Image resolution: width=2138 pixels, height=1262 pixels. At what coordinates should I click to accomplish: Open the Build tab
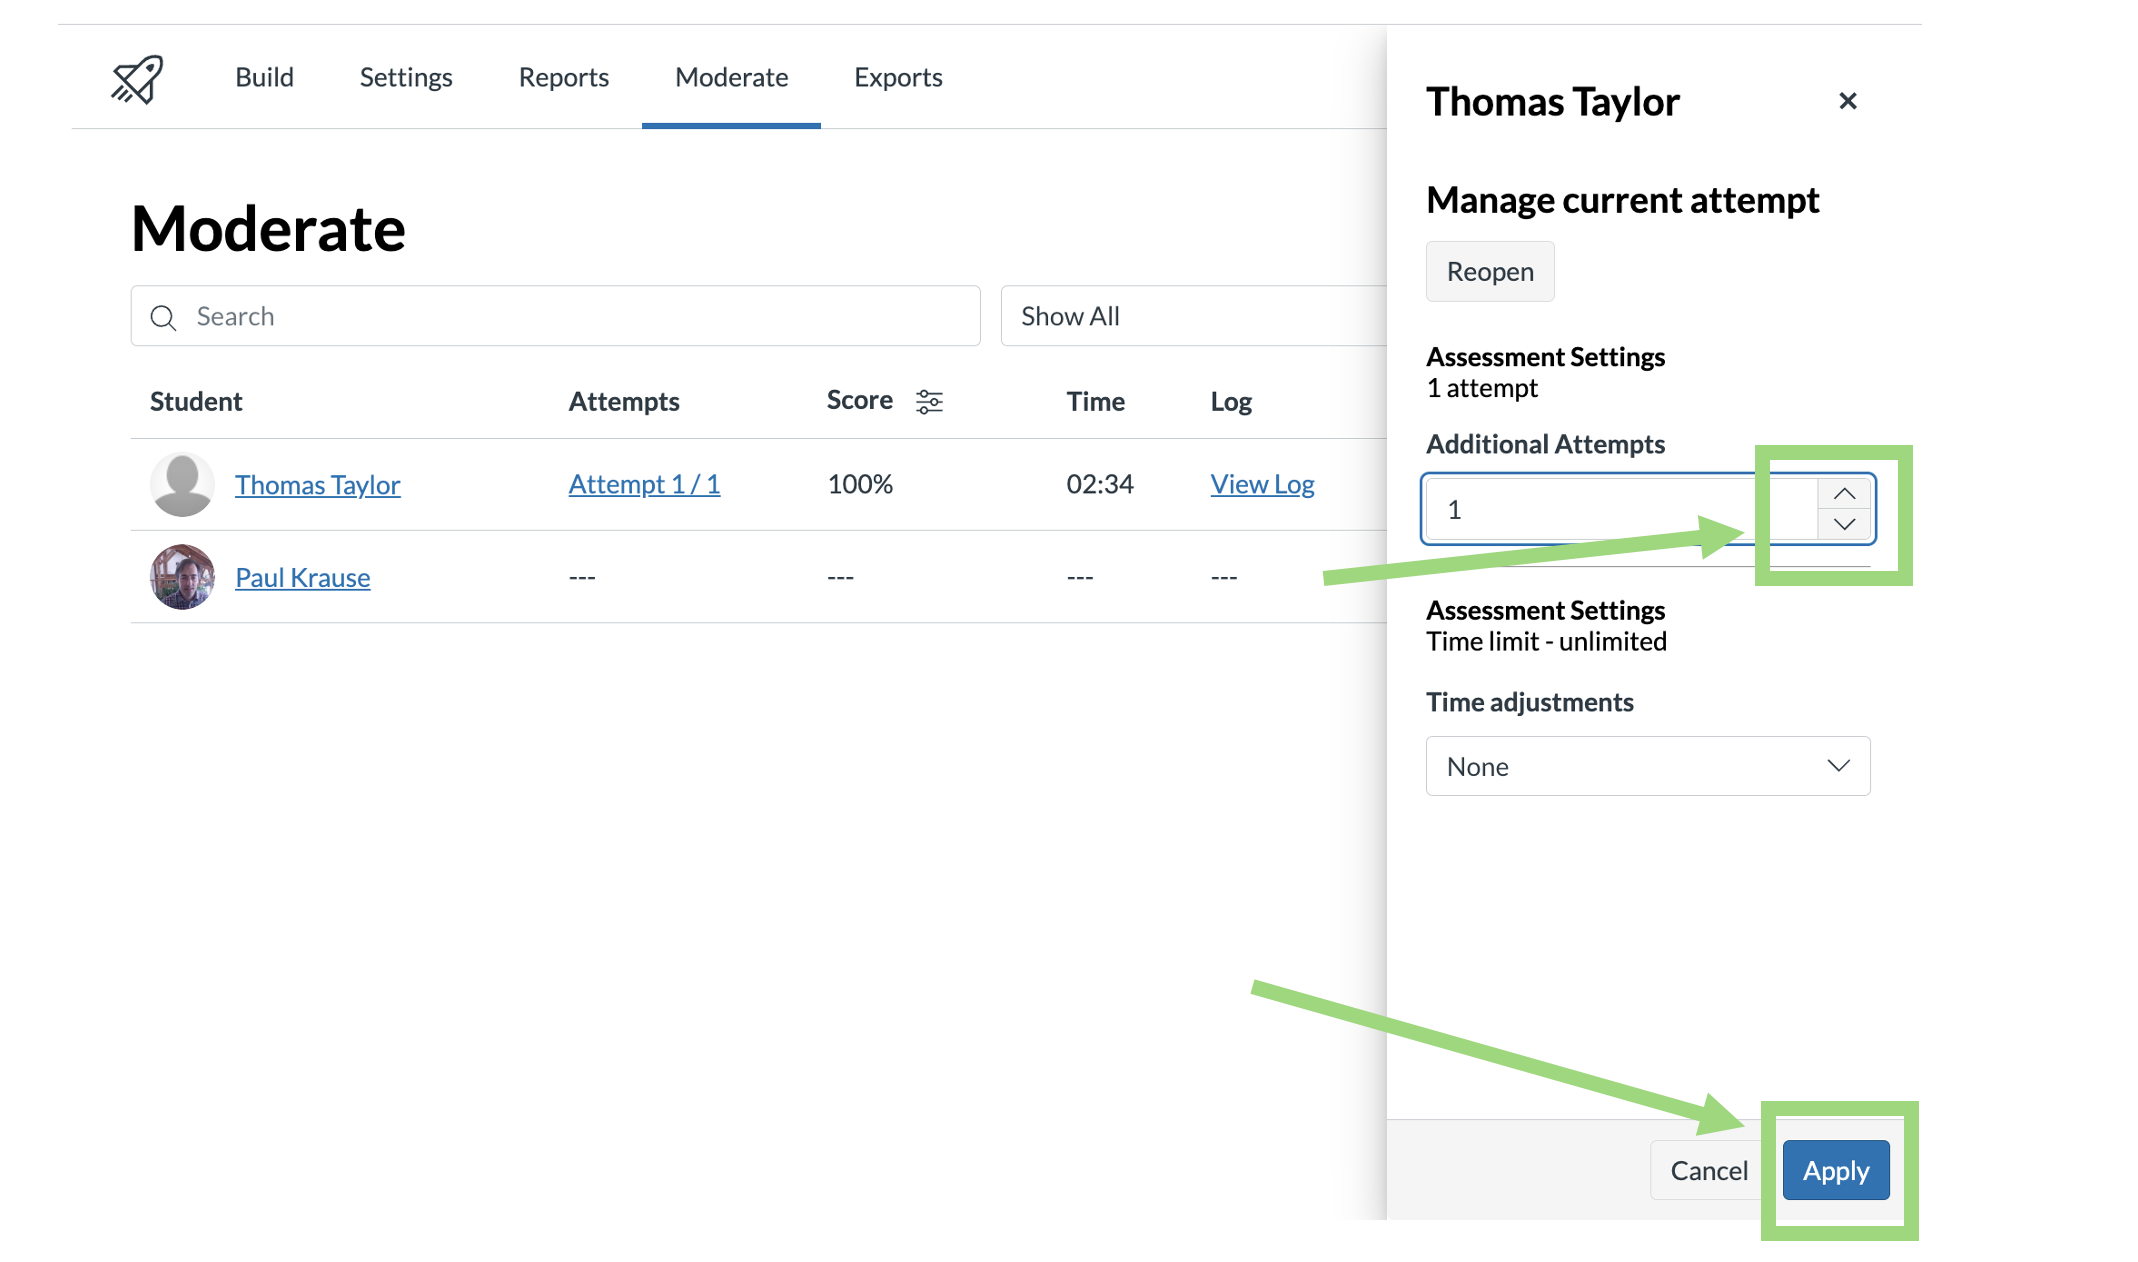[x=264, y=77]
